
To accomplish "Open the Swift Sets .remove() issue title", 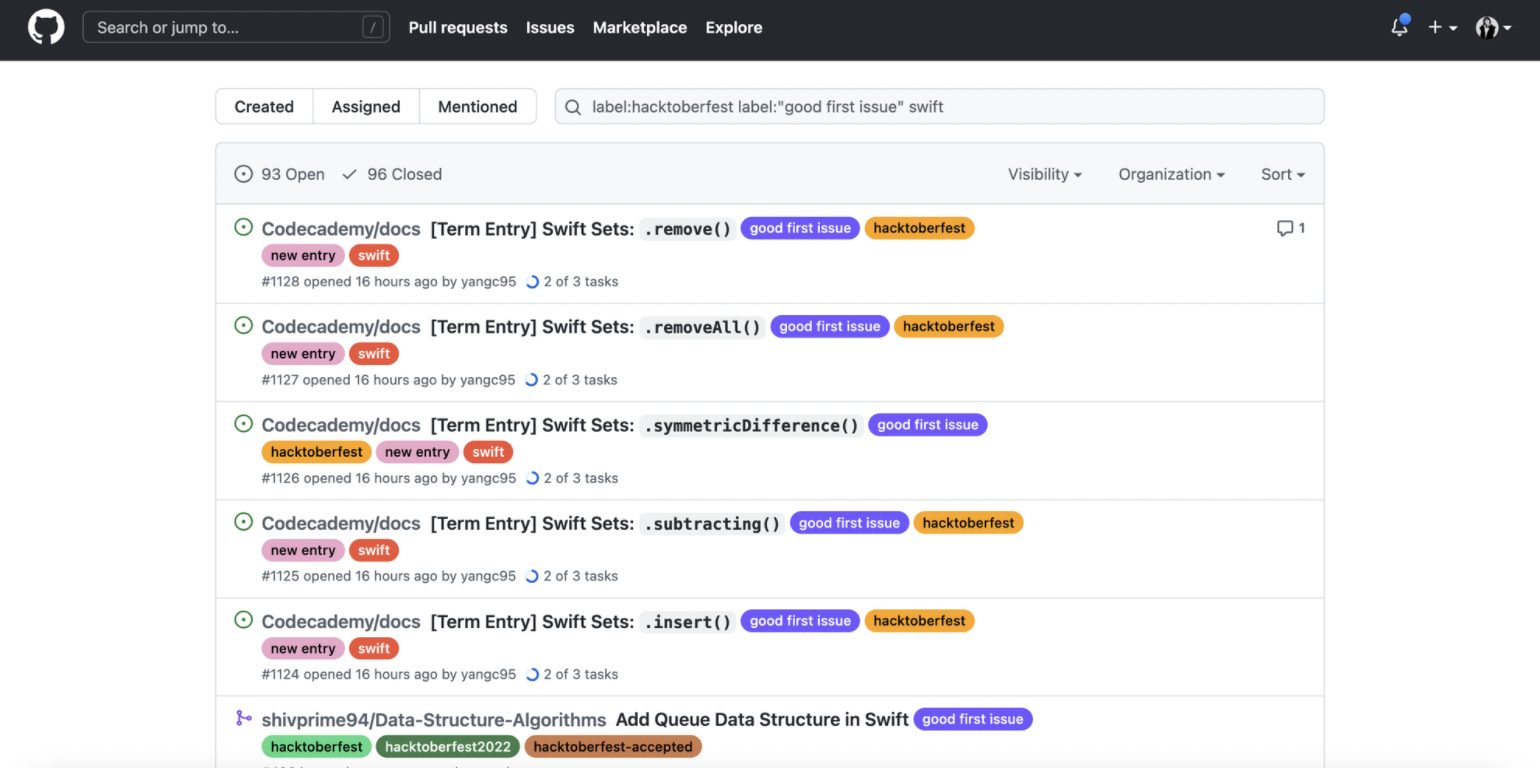I will point(583,229).
